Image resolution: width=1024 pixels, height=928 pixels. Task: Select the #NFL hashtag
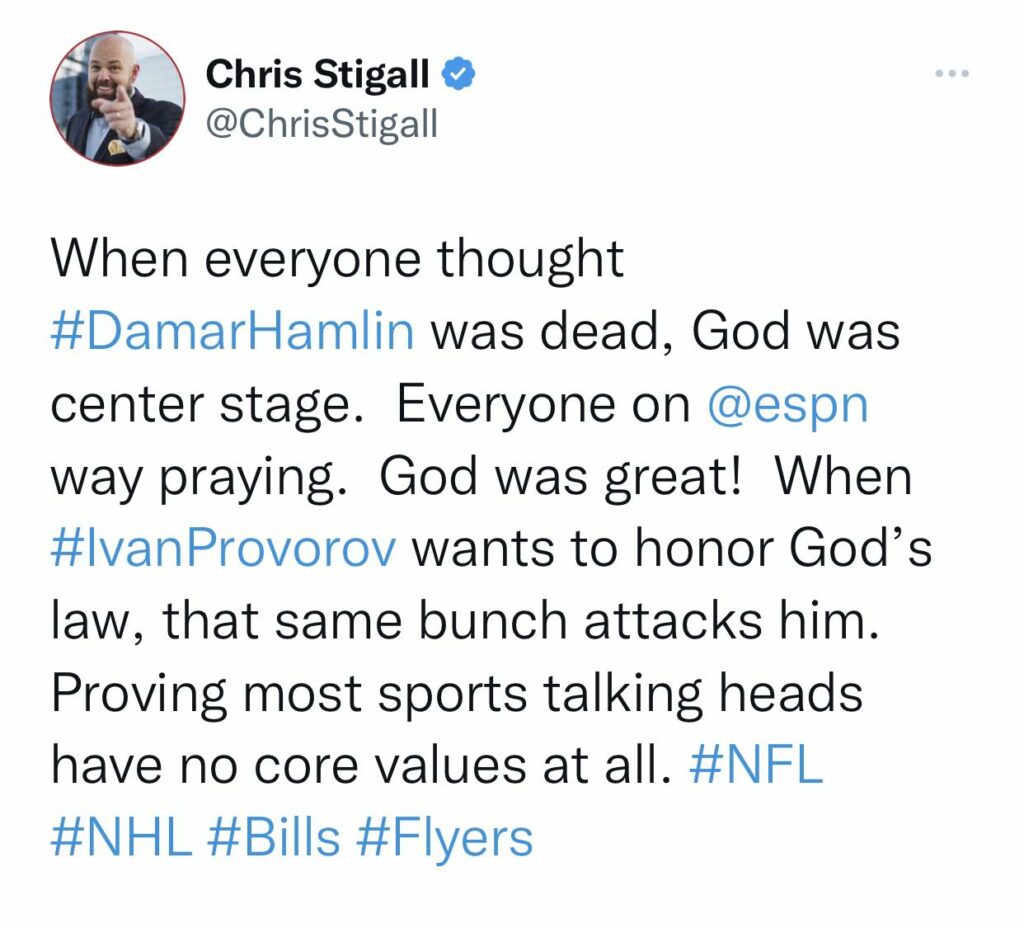[x=756, y=766]
